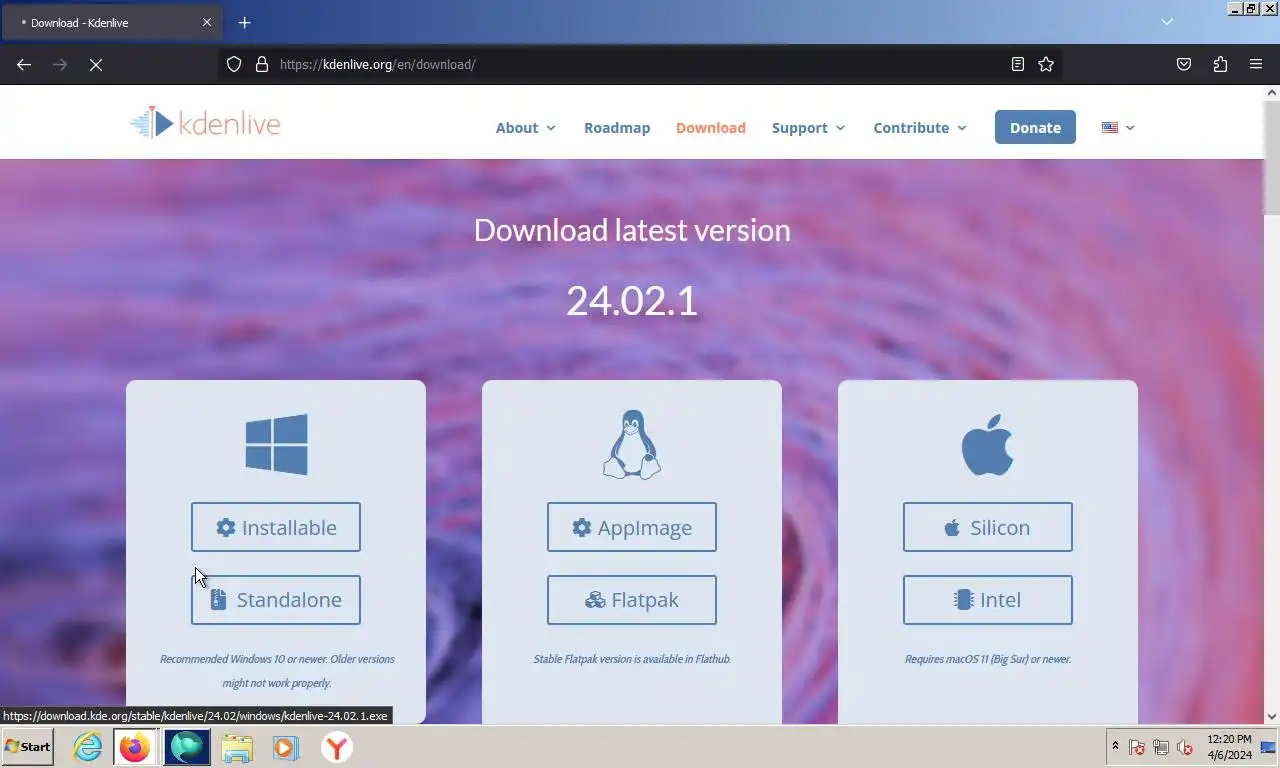Click the action center flag tray icon

pos(1137,747)
